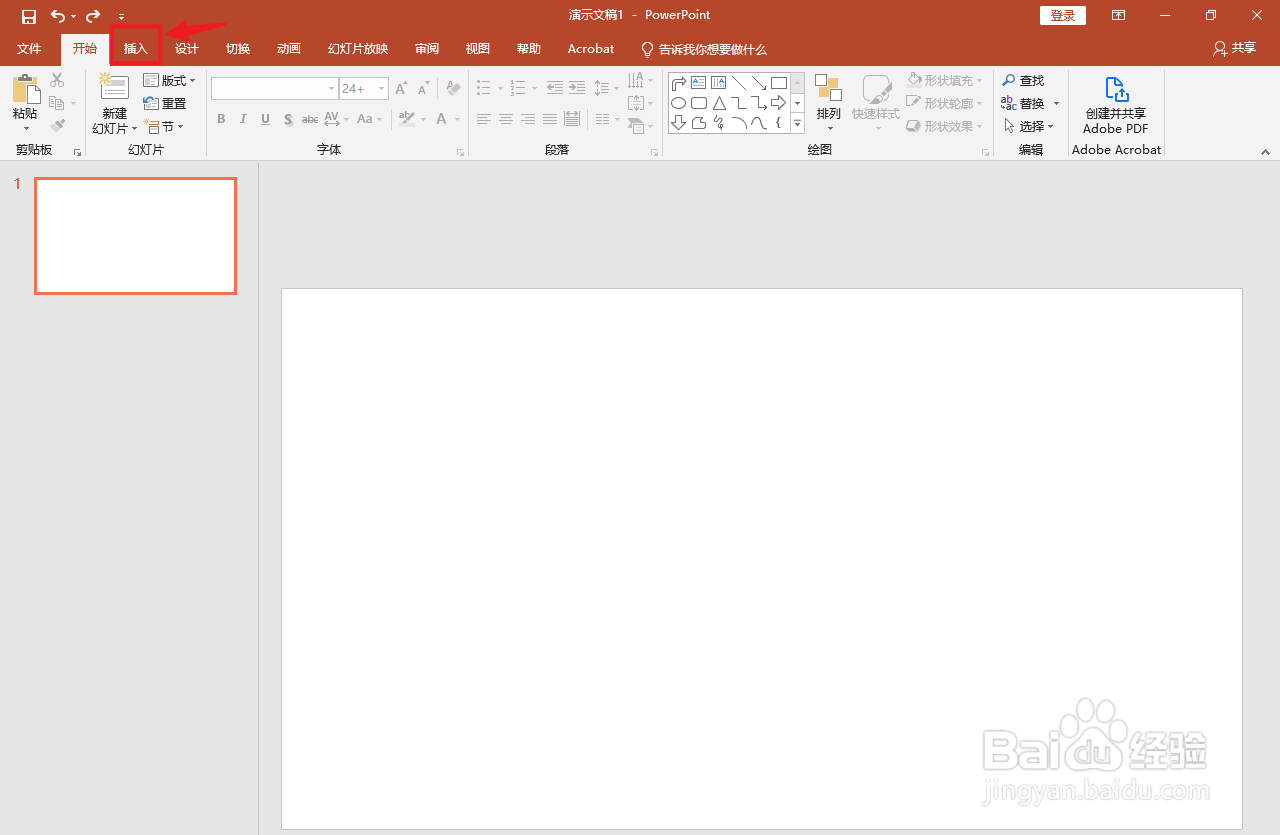
Task: Open the font size 24+ dropdown
Action: tap(382, 89)
